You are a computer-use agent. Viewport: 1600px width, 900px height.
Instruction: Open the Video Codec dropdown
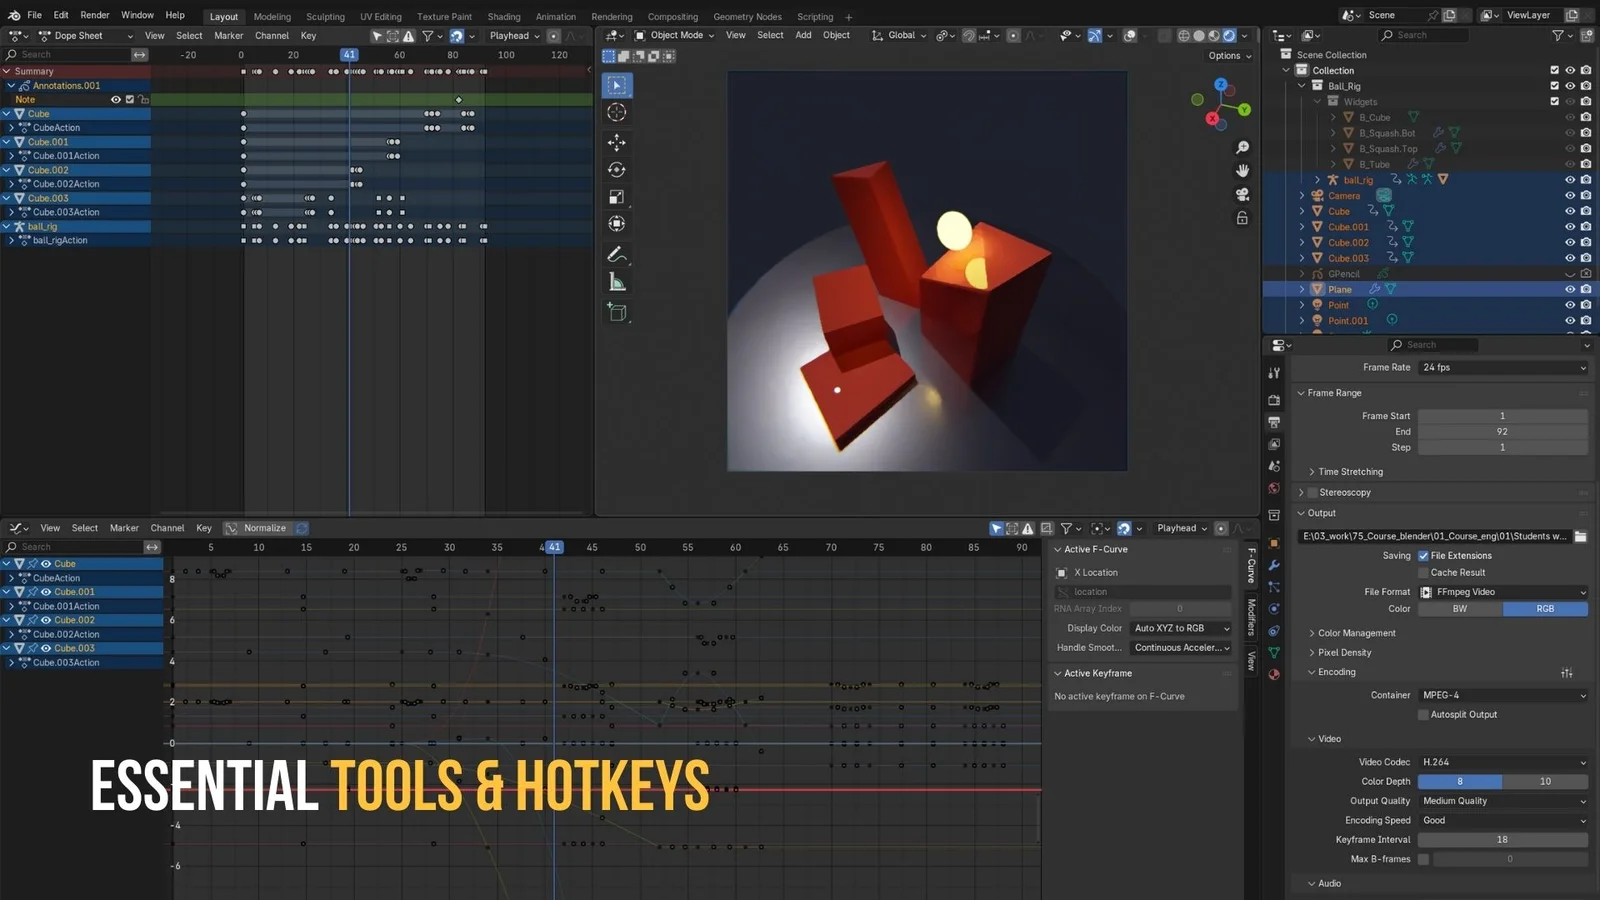click(1500, 761)
